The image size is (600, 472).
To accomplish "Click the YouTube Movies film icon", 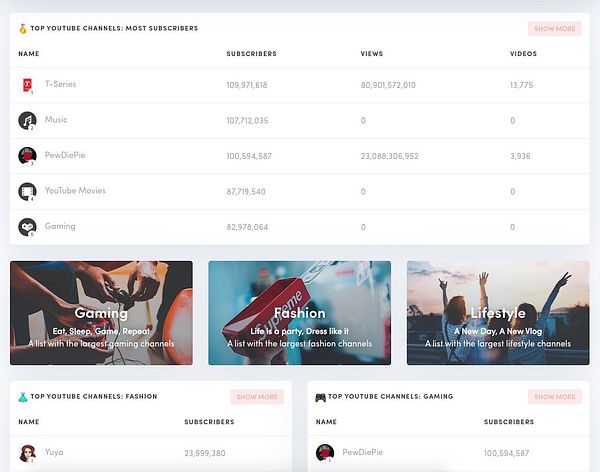I will point(27,191).
